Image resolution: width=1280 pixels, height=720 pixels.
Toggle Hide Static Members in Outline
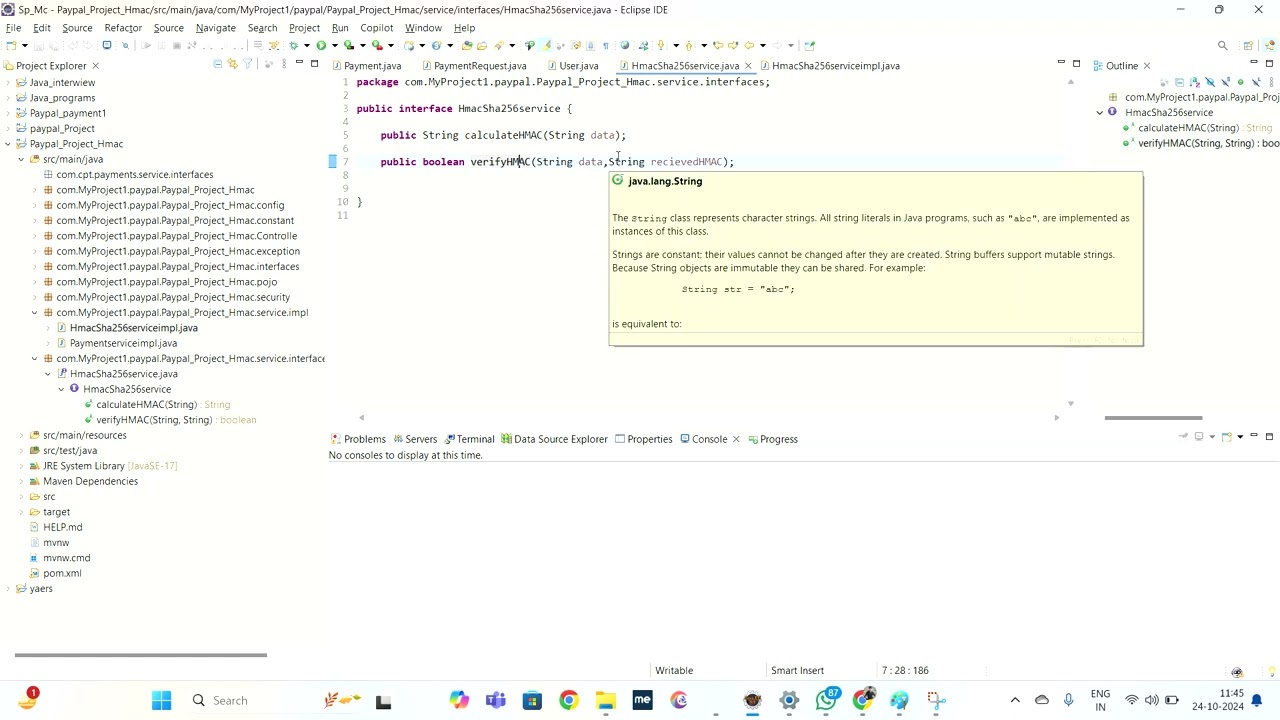pos(1225,82)
